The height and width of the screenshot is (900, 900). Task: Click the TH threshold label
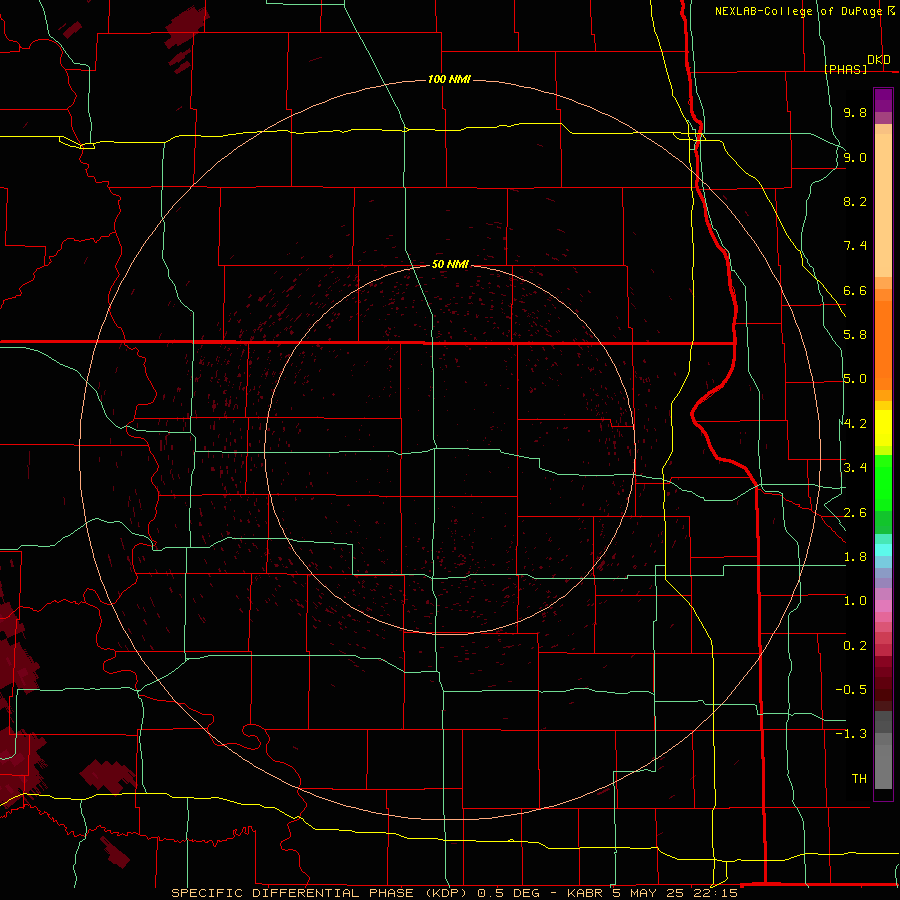(x=859, y=779)
